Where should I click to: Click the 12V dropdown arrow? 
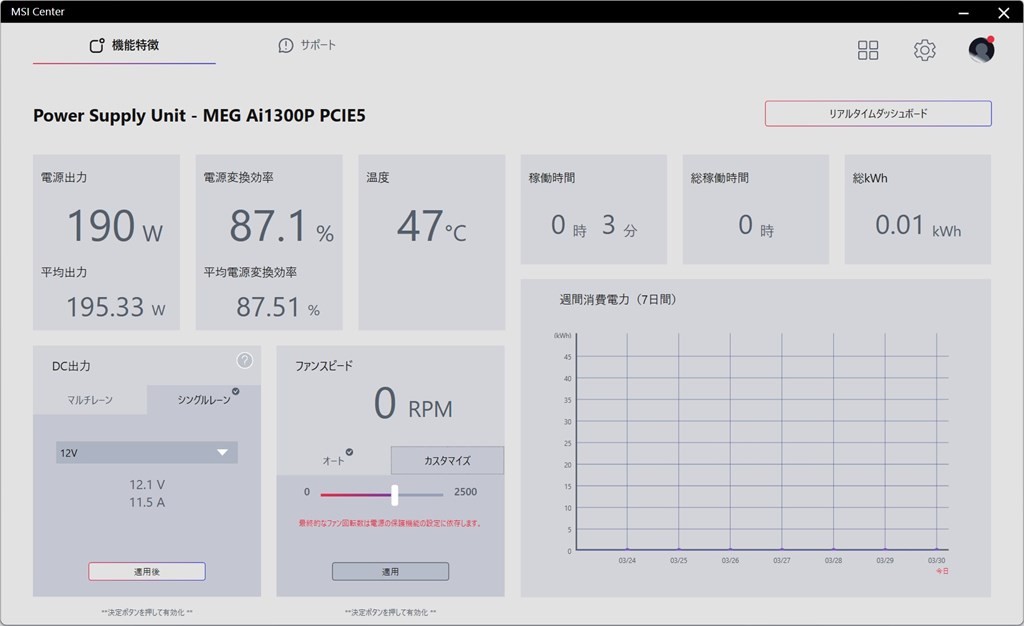pos(222,452)
